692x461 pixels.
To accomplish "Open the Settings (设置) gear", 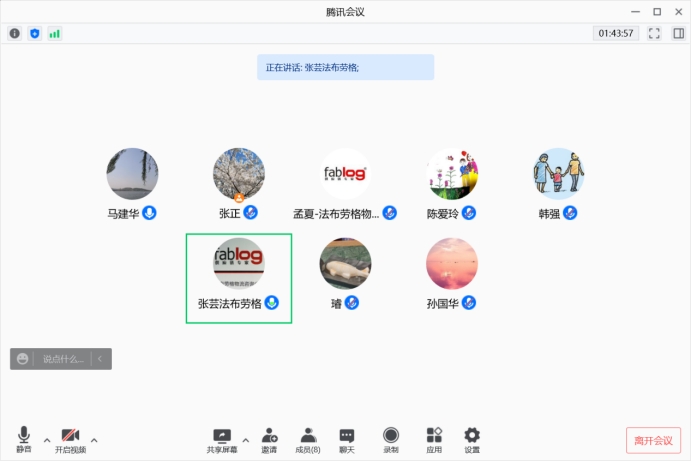I will pos(472,439).
